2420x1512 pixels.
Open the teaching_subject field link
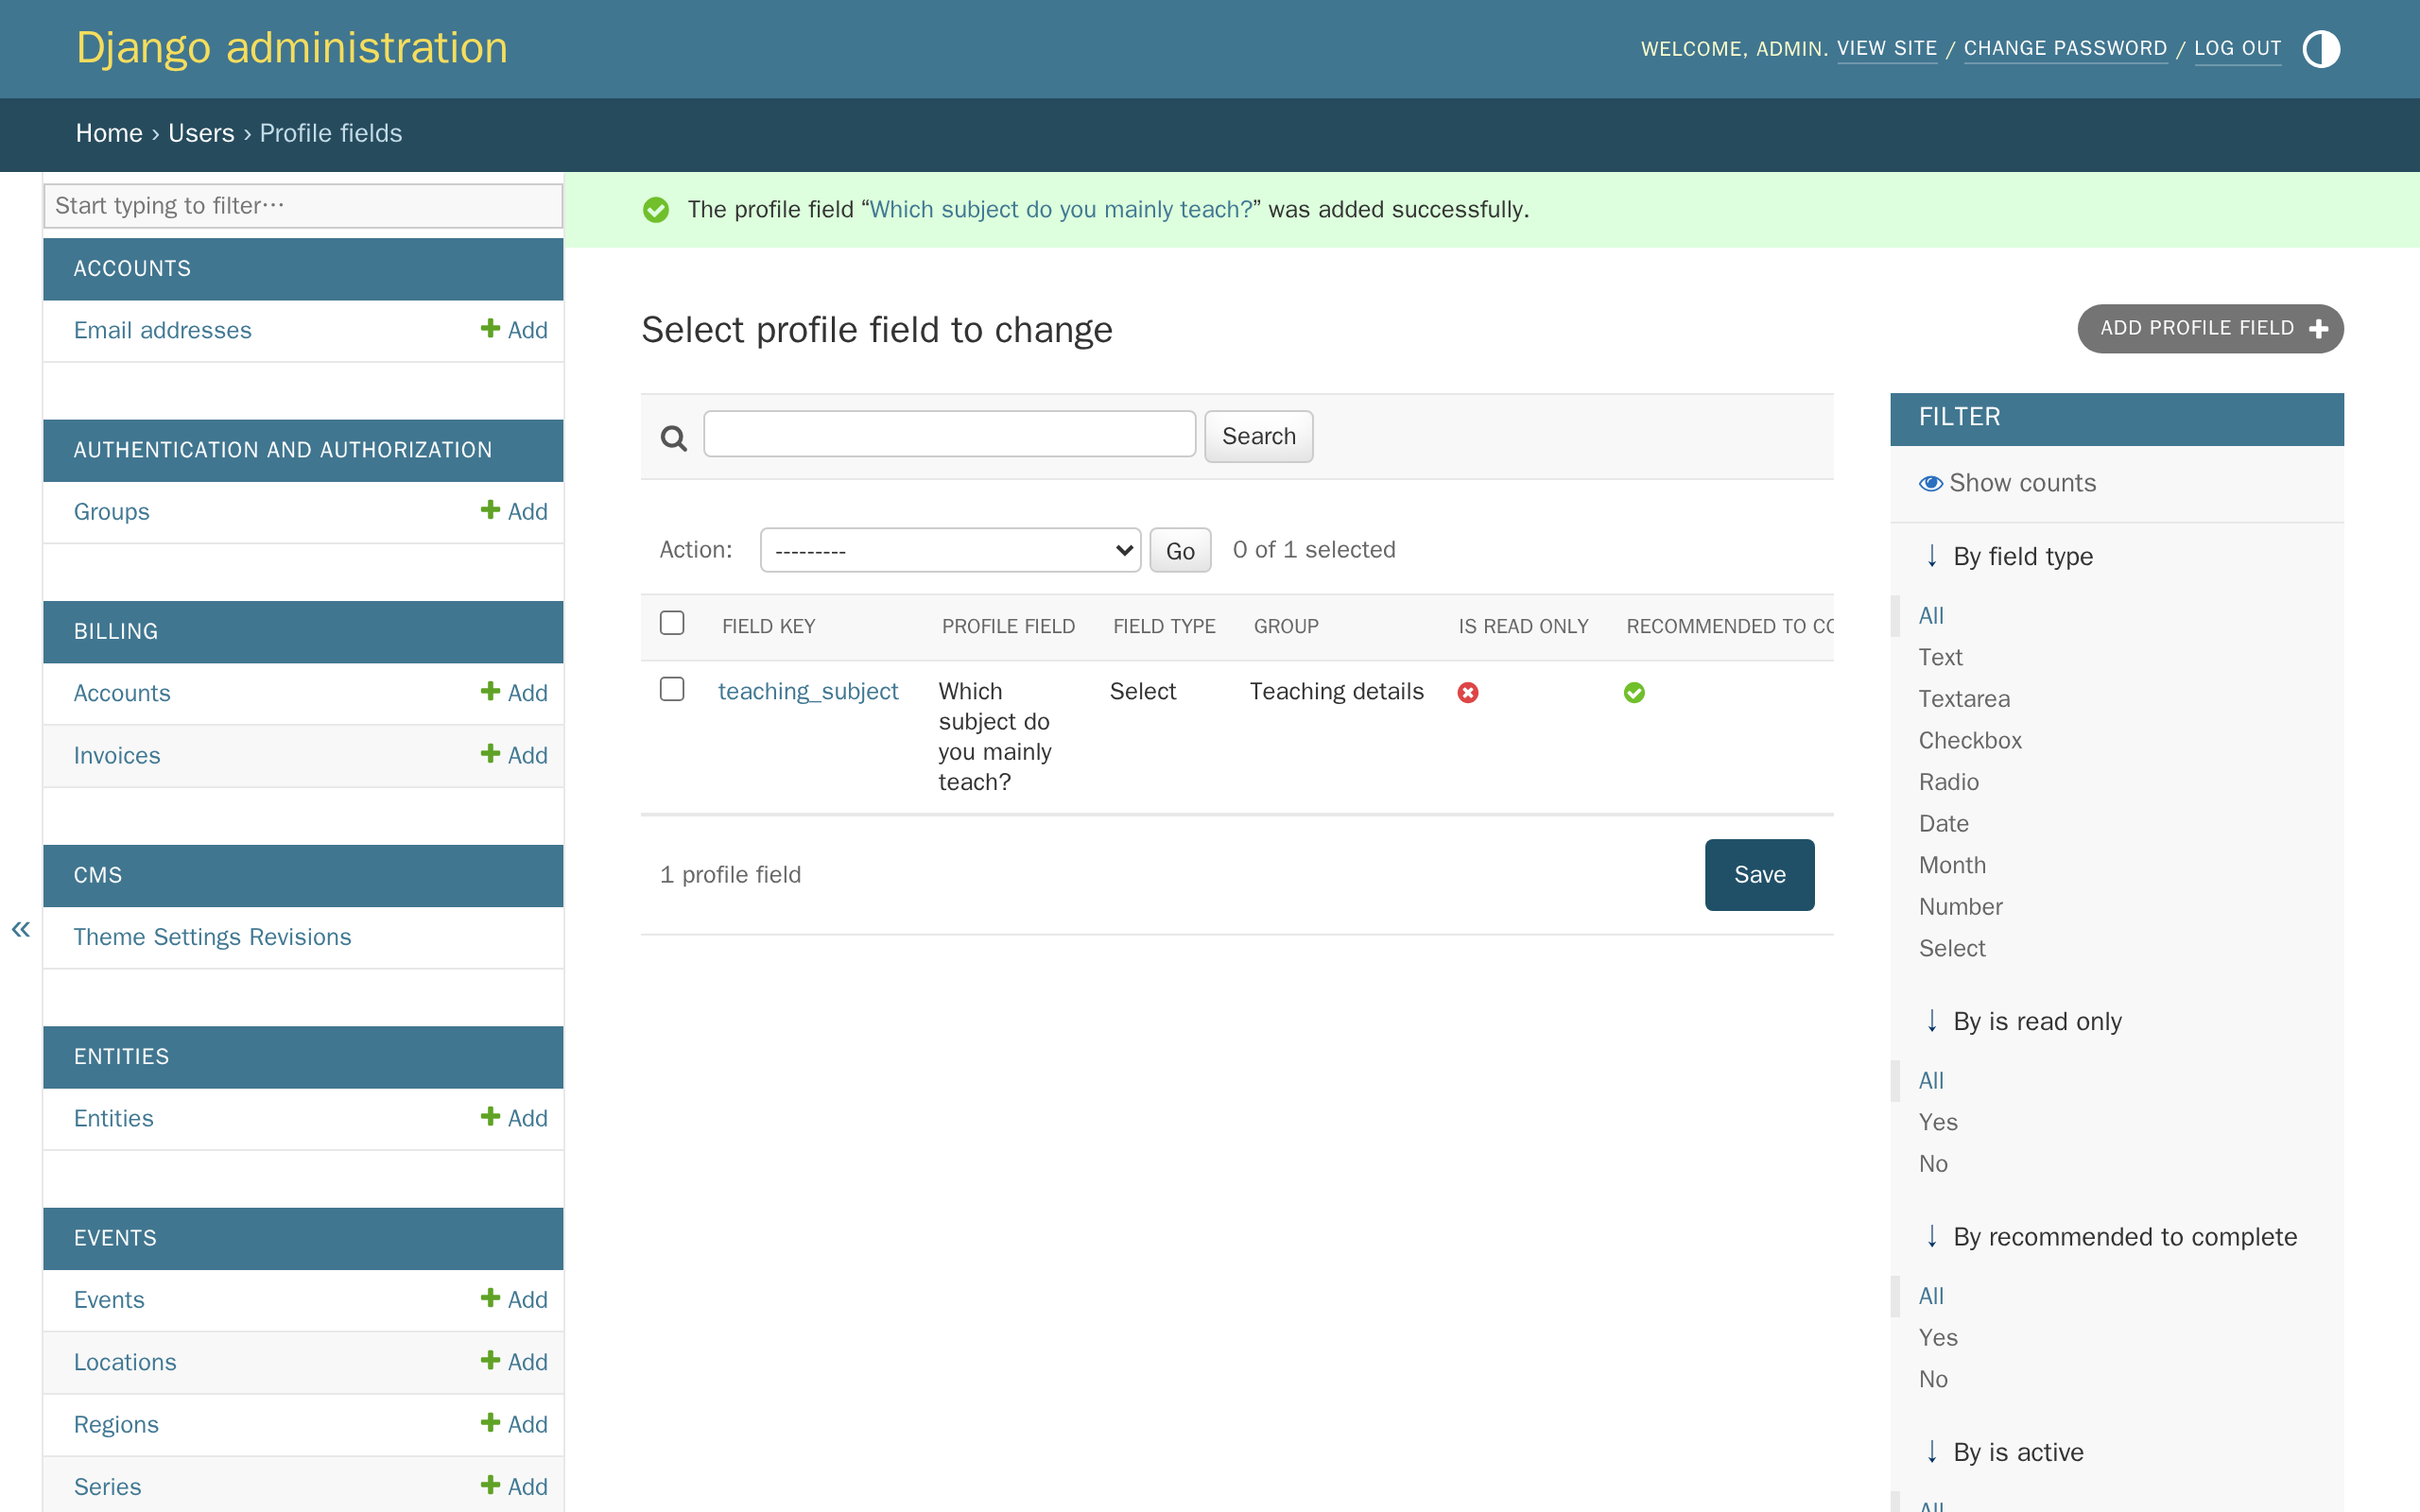point(808,691)
